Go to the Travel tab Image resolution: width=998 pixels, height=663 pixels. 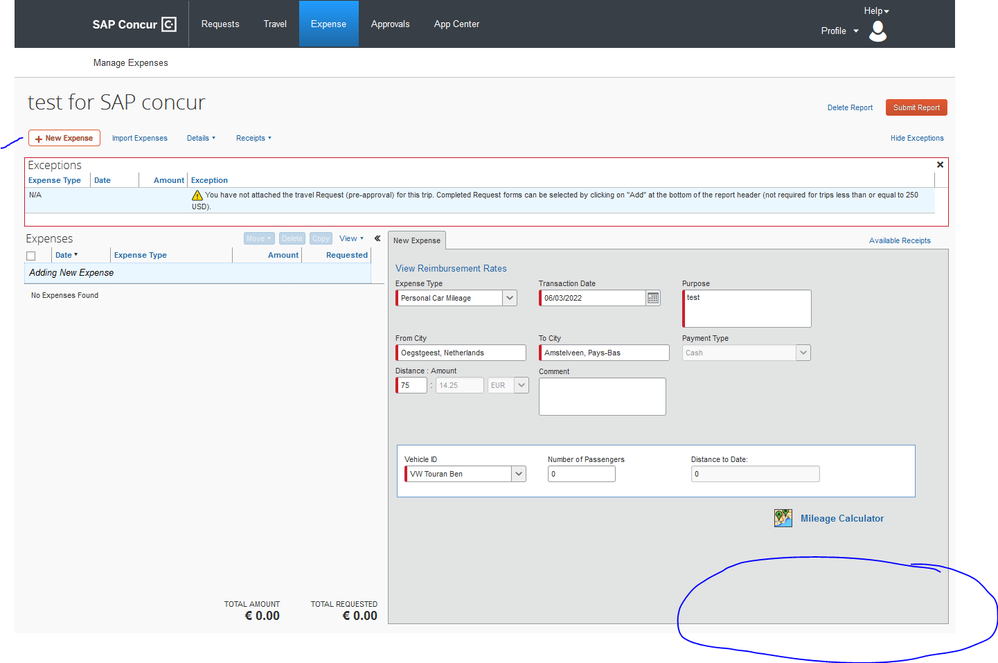pos(275,24)
